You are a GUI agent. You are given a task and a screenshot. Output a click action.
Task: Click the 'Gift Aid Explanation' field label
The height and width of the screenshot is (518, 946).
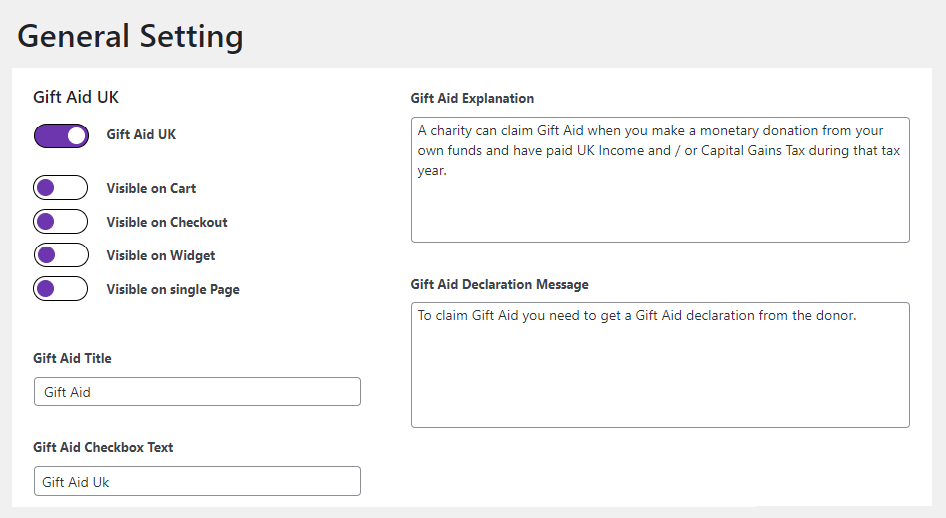coord(472,98)
